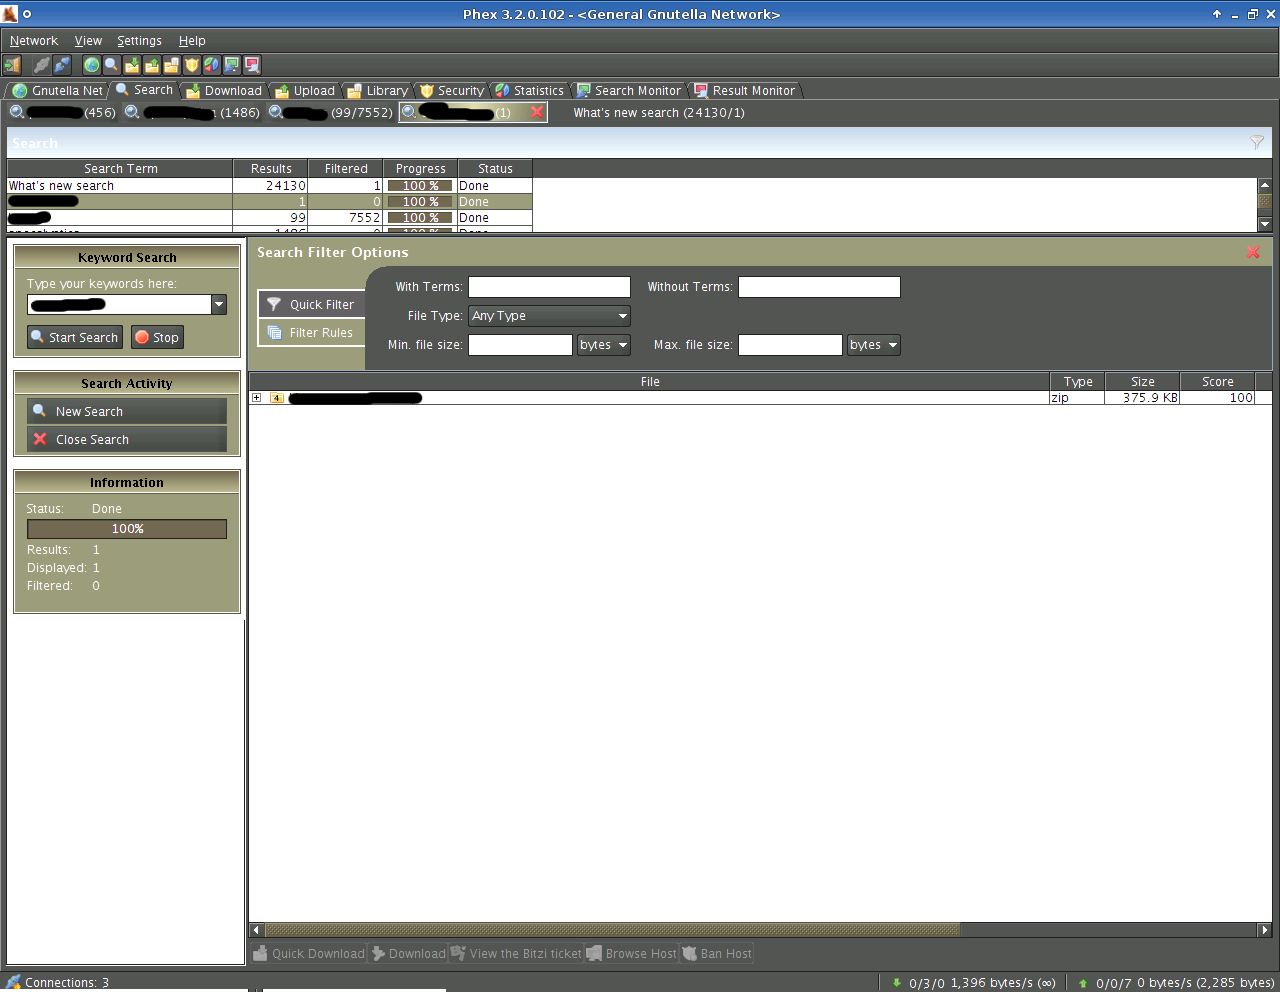Expand the zip file result row
Viewport: 1280px width, 992px height.
tap(257, 398)
